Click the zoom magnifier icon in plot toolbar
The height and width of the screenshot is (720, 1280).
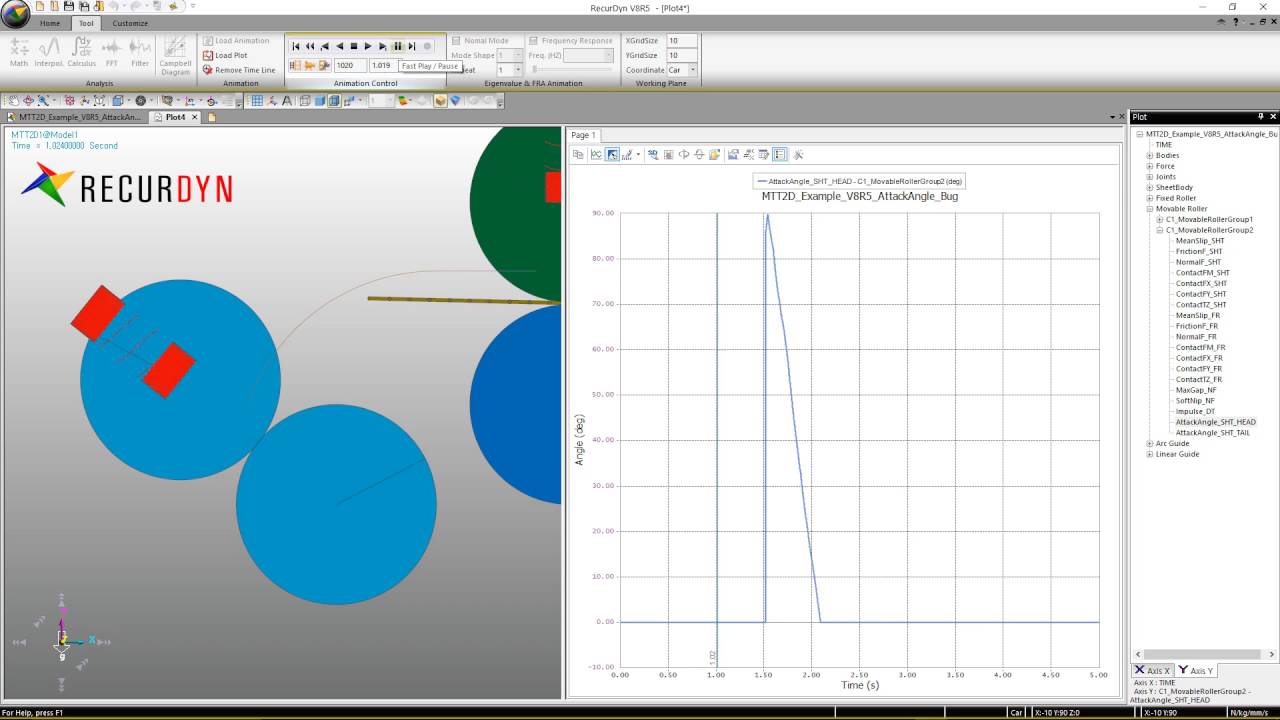point(653,154)
